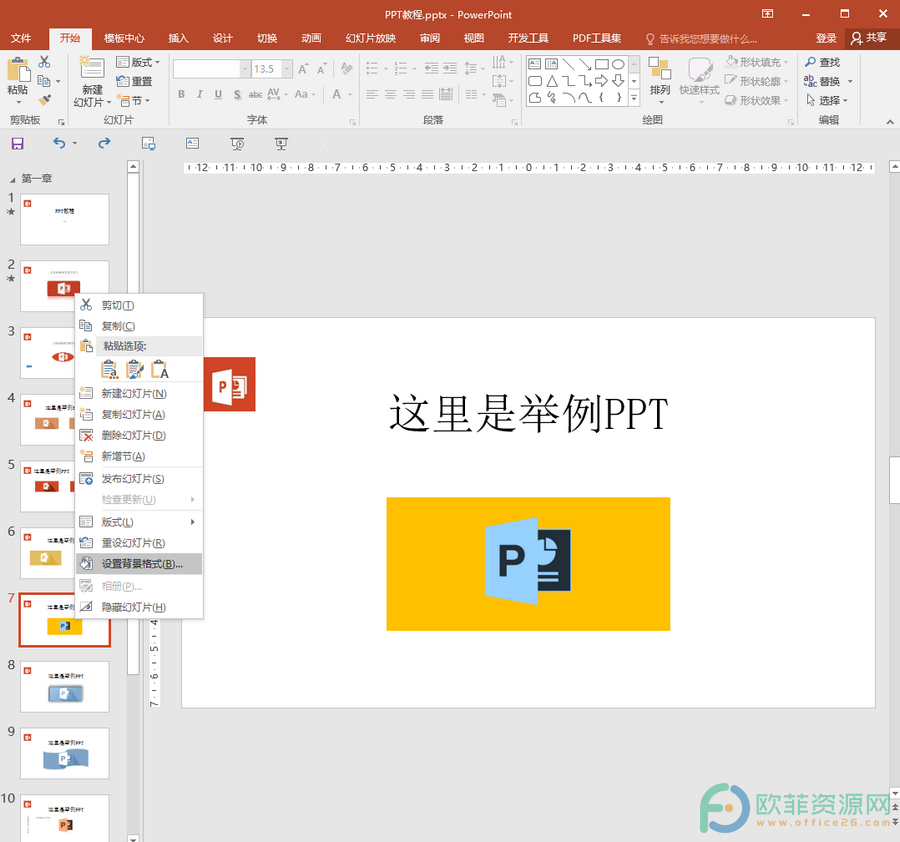The image size is (900, 842).
Task: Click the Format Painter brush icon
Action: pyautogui.click(x=44, y=100)
